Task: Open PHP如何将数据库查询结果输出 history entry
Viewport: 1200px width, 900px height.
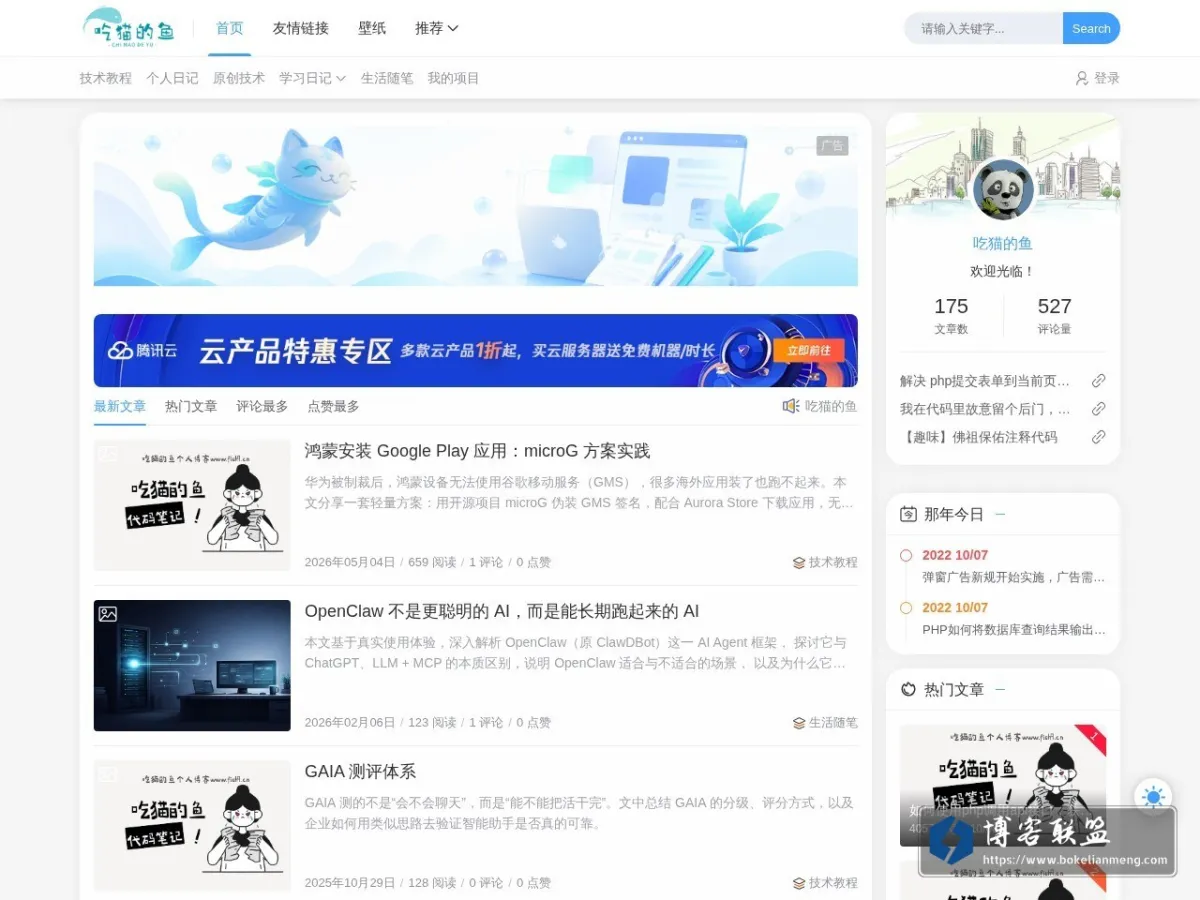Action: (1014, 630)
